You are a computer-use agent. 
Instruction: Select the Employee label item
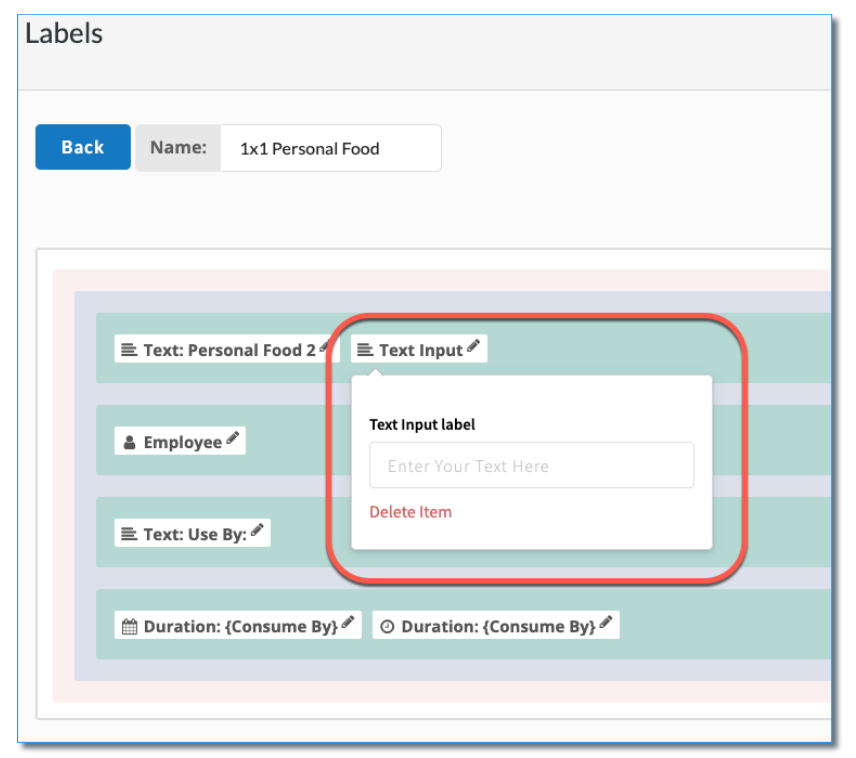[x=182, y=442]
